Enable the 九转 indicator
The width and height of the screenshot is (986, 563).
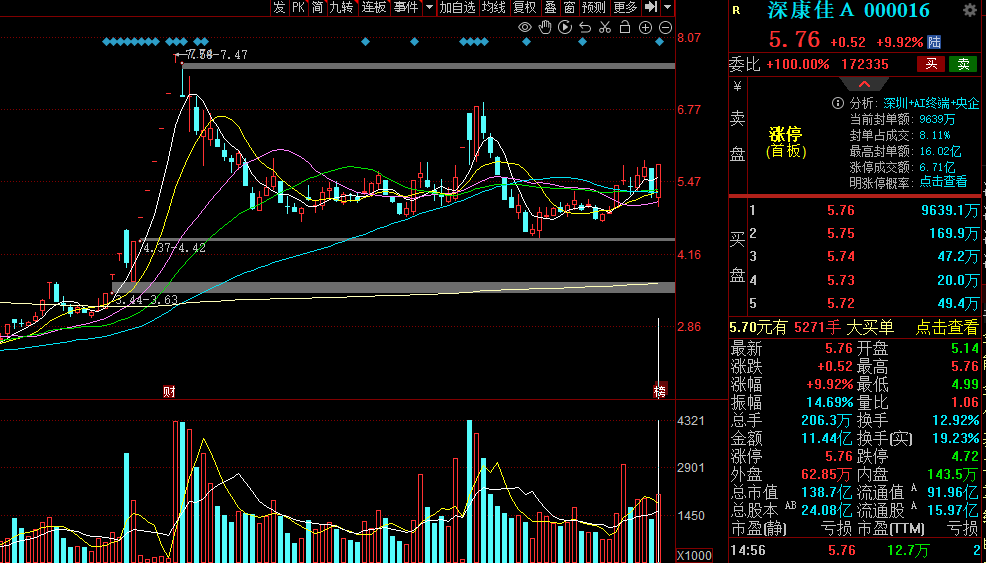[341, 7]
